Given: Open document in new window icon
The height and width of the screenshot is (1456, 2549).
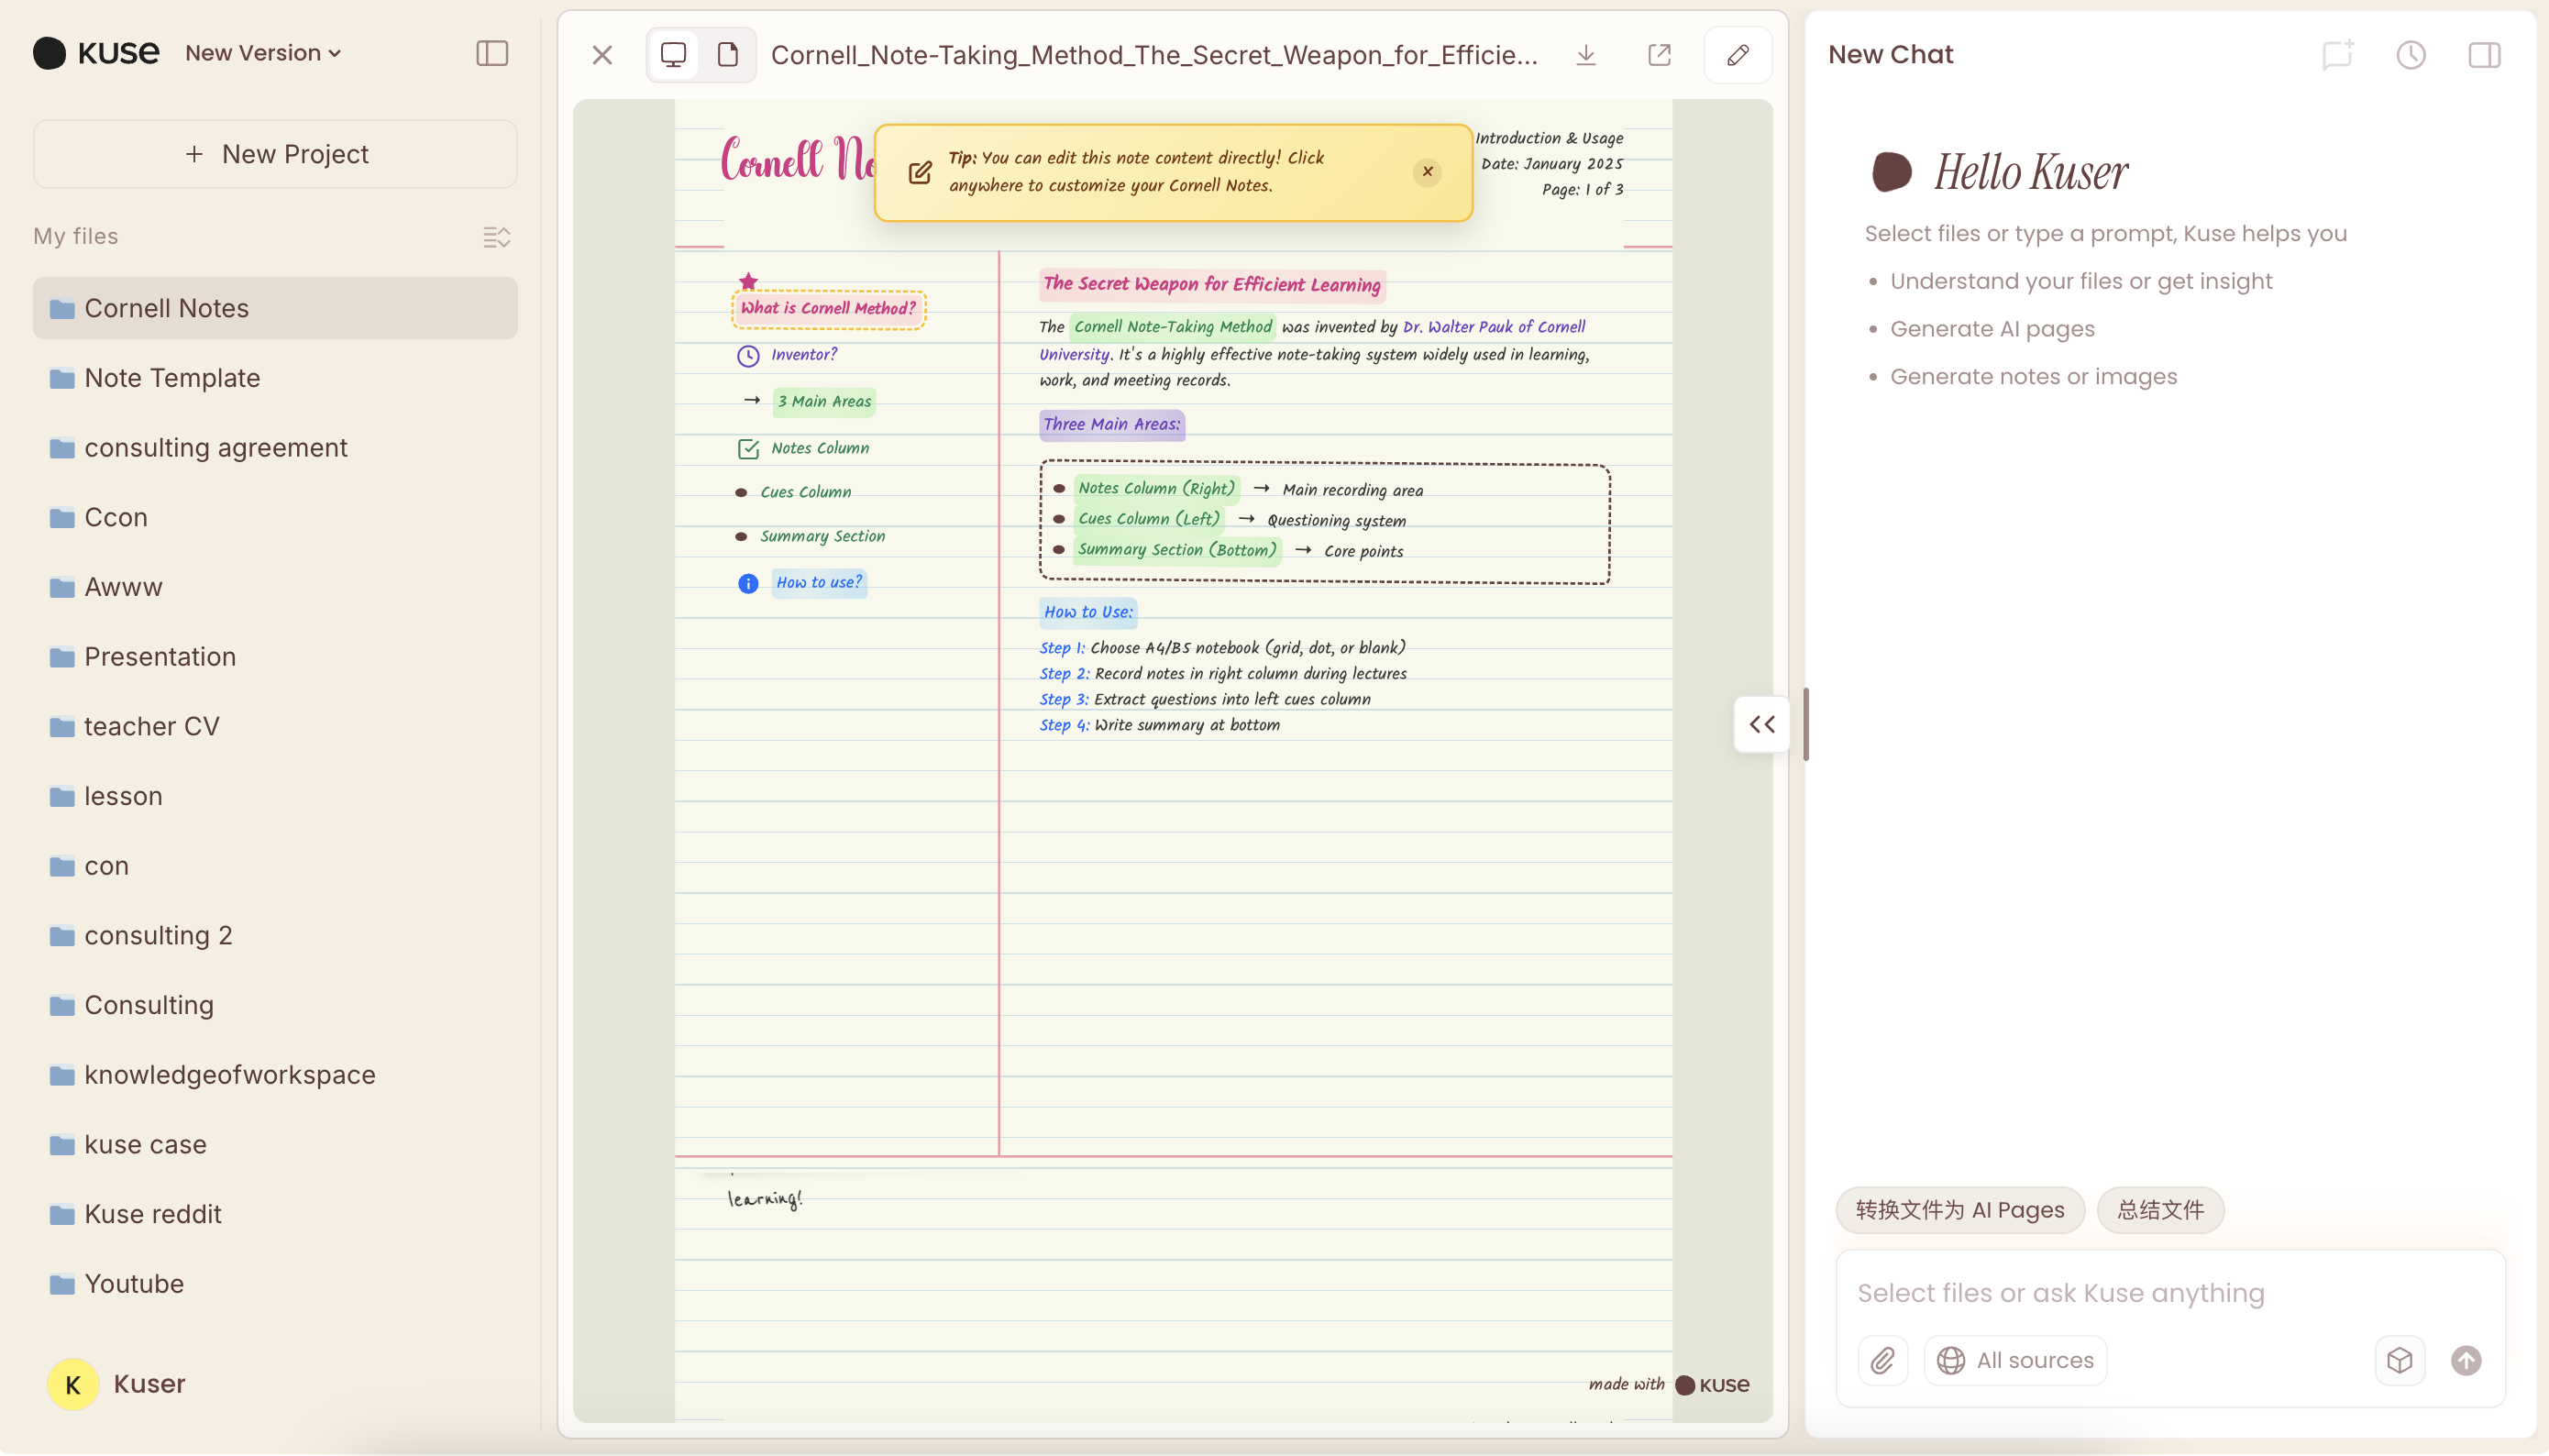Looking at the screenshot, I should coord(1659,55).
